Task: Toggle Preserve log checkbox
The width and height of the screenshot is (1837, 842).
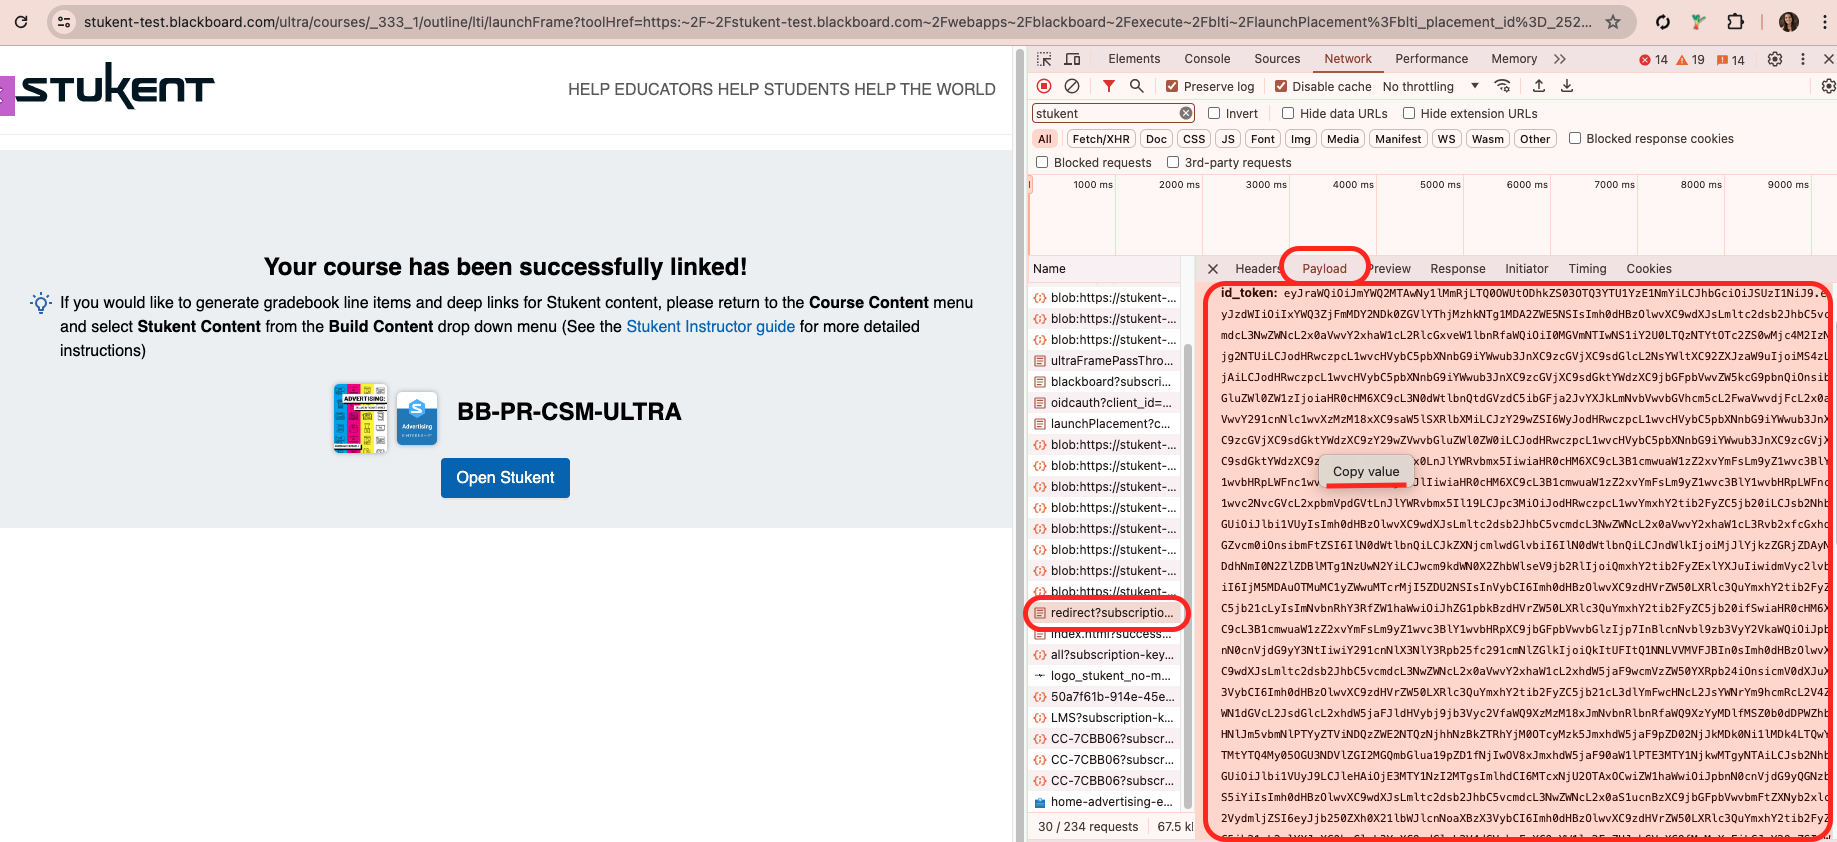Action: coord(1172,86)
